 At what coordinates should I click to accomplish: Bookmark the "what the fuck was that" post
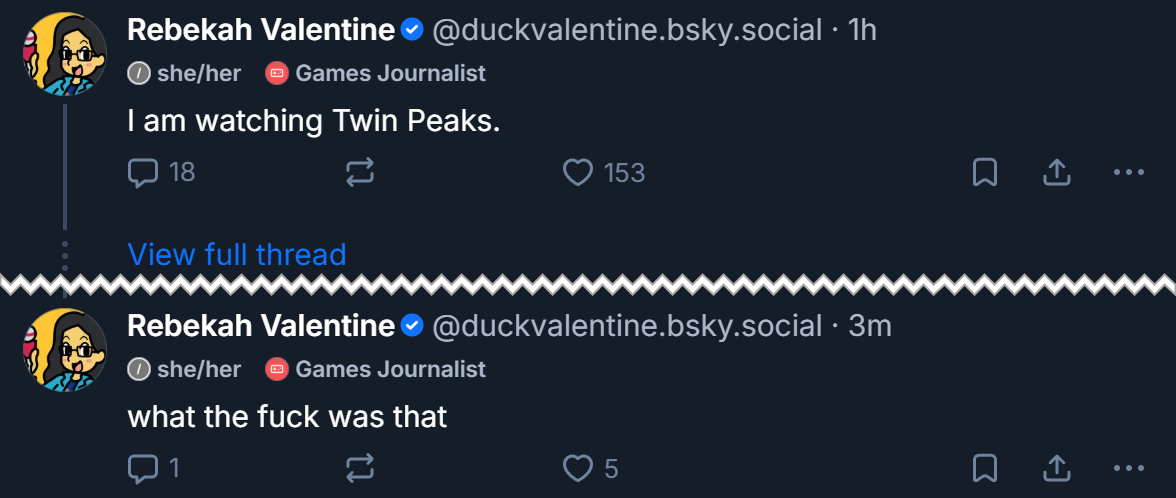click(x=985, y=468)
